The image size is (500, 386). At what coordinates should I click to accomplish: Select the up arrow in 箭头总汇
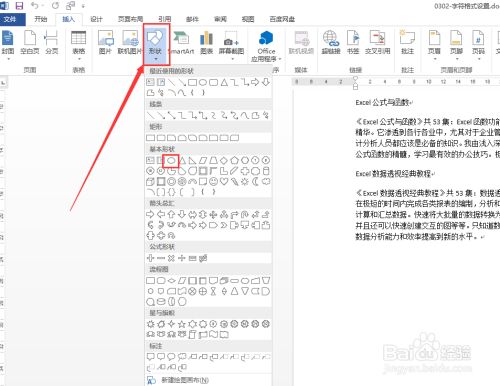point(171,214)
